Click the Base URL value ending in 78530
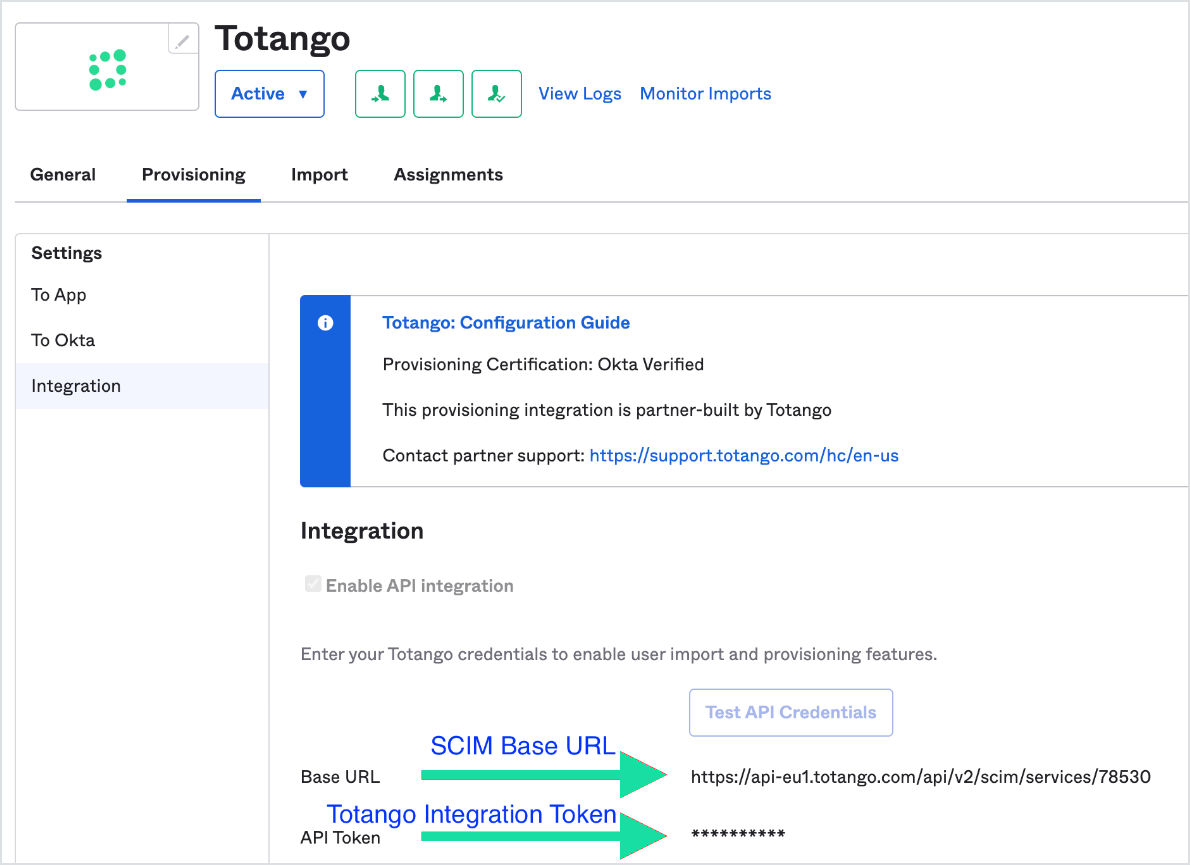The height and width of the screenshot is (865, 1190). (x=921, y=777)
